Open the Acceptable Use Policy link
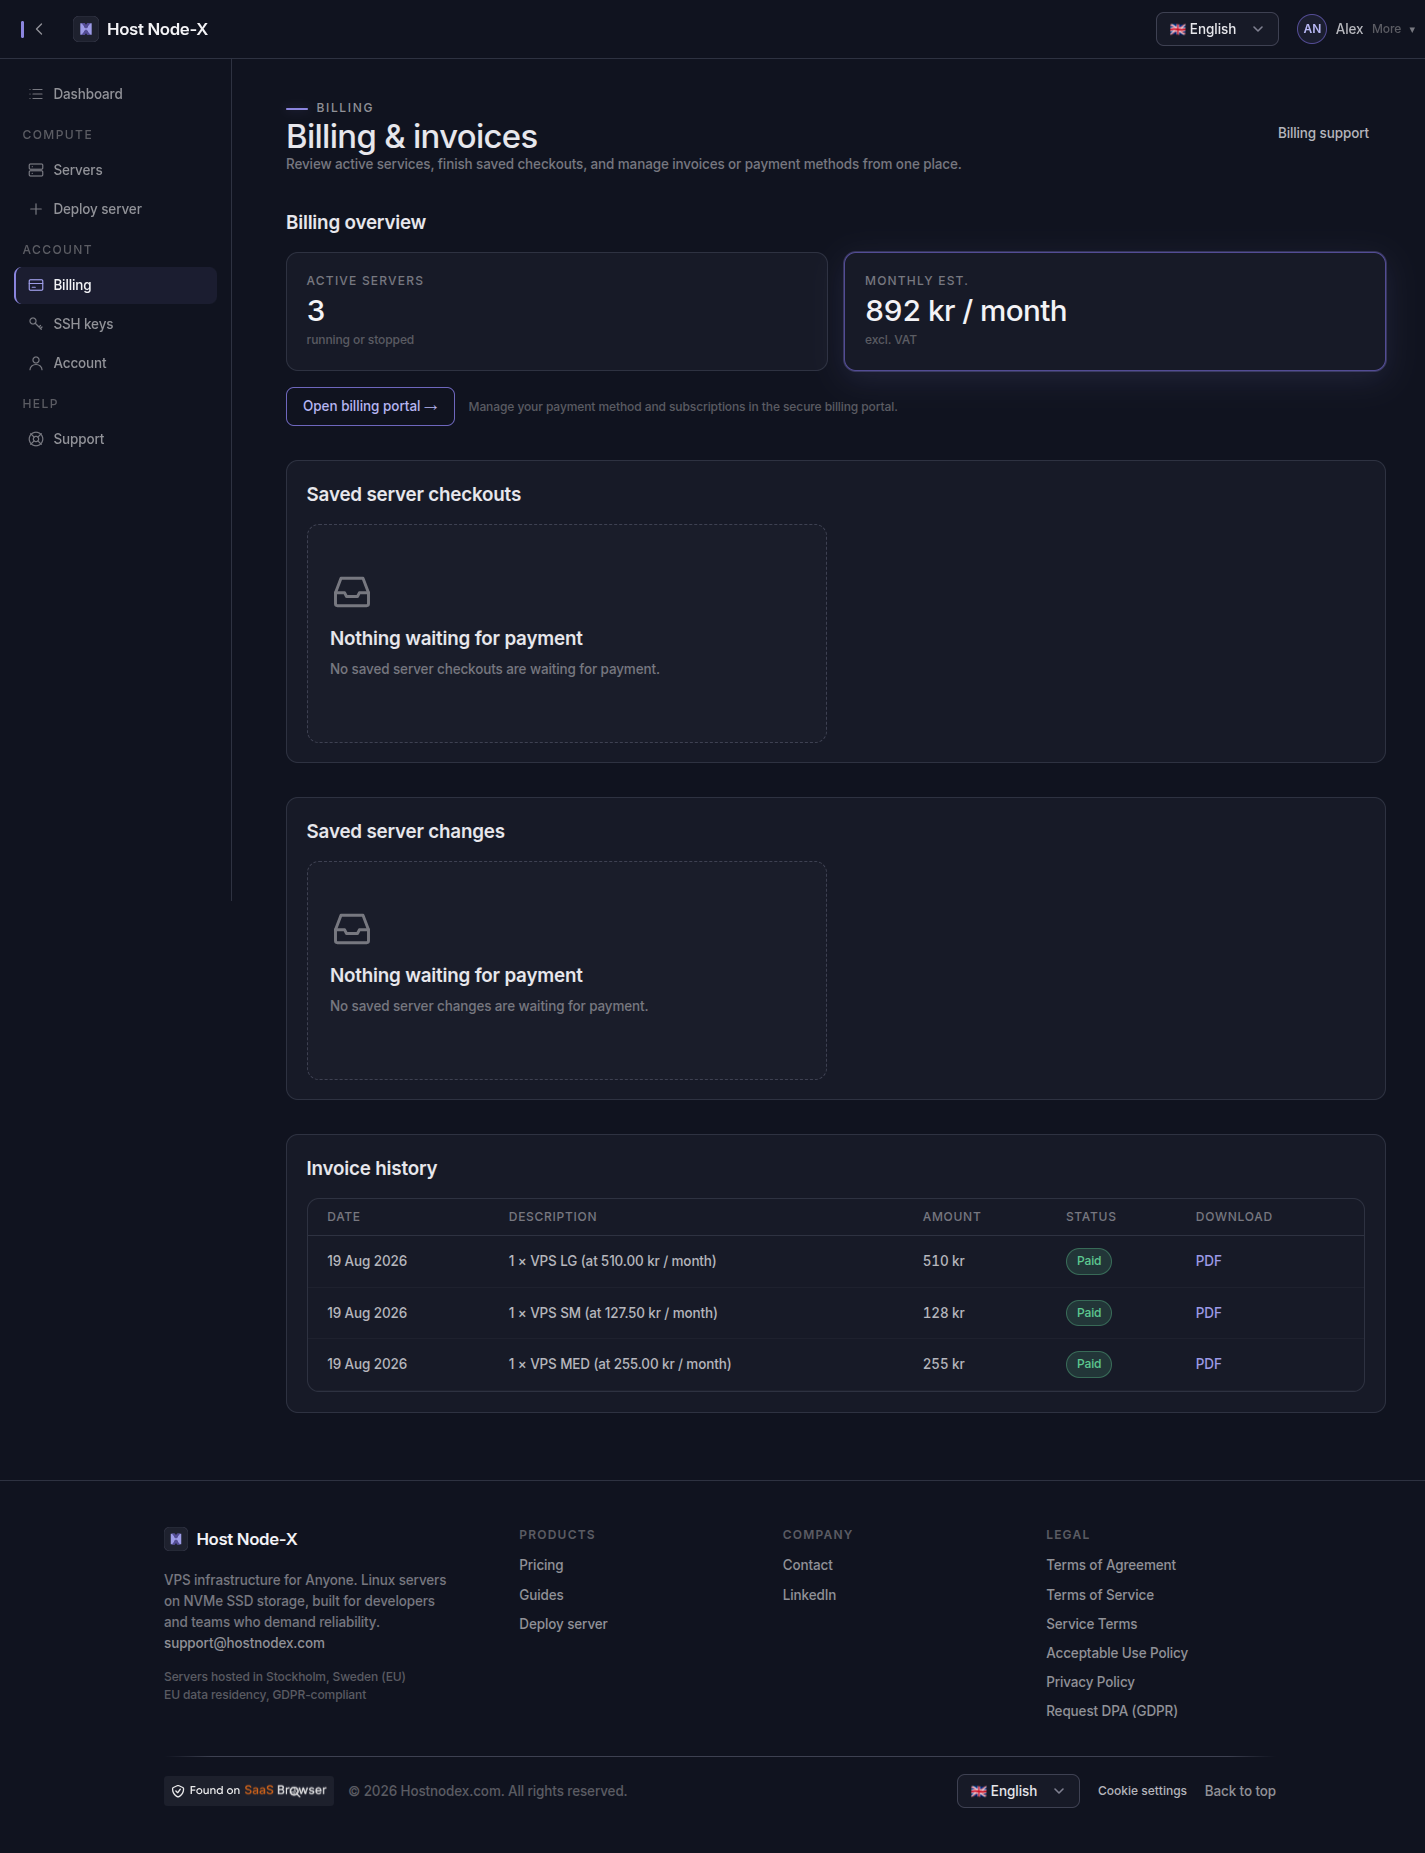 pyautogui.click(x=1117, y=1653)
